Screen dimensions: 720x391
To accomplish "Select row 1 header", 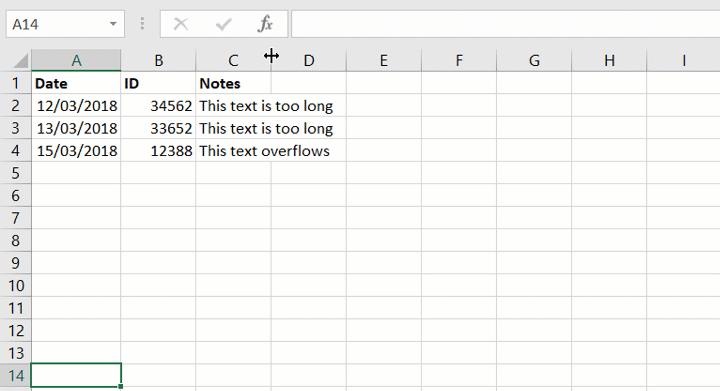I will point(16,83).
